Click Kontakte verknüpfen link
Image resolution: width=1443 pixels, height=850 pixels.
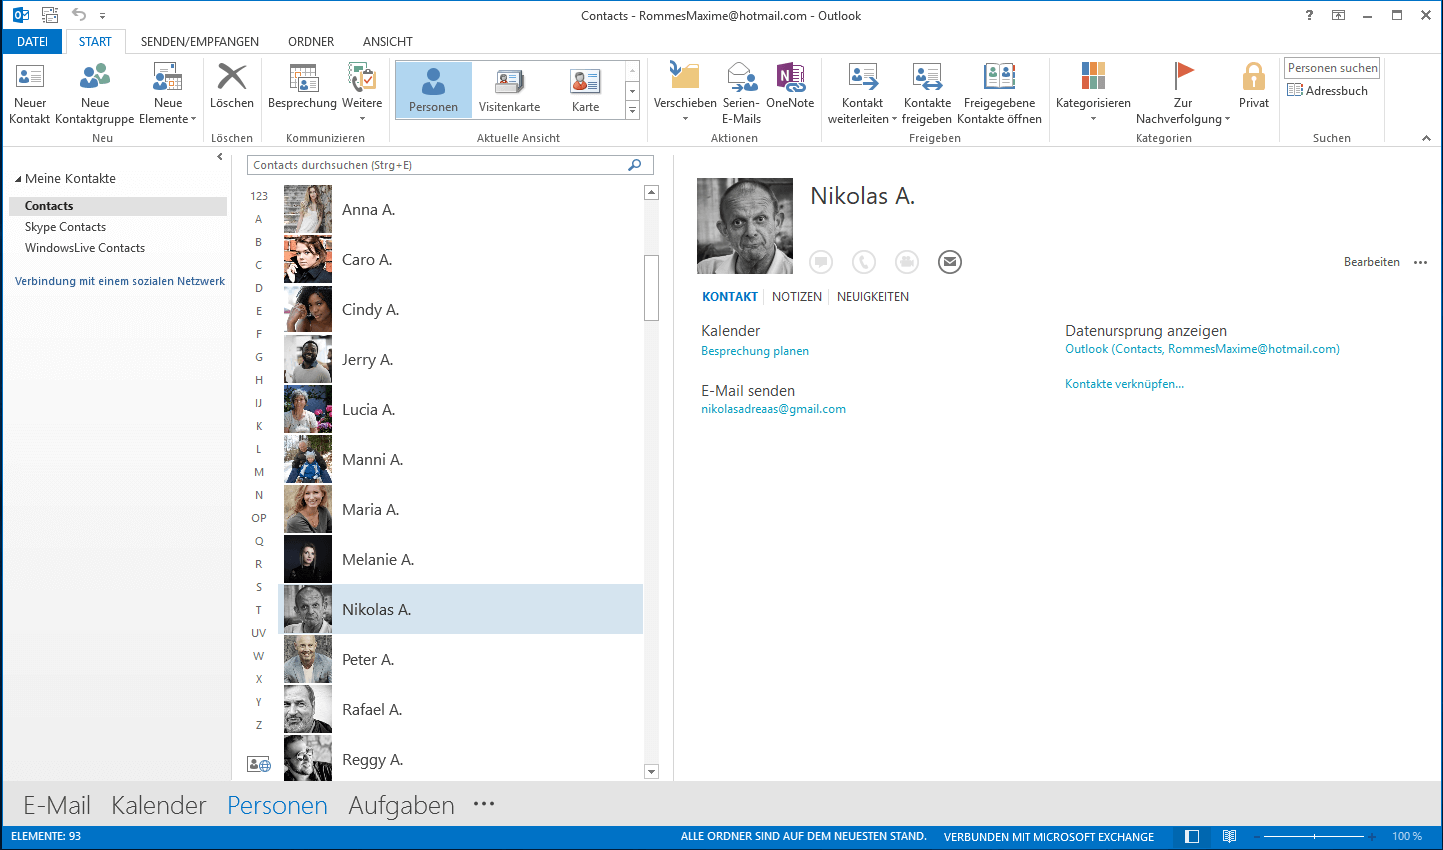(x=1124, y=384)
